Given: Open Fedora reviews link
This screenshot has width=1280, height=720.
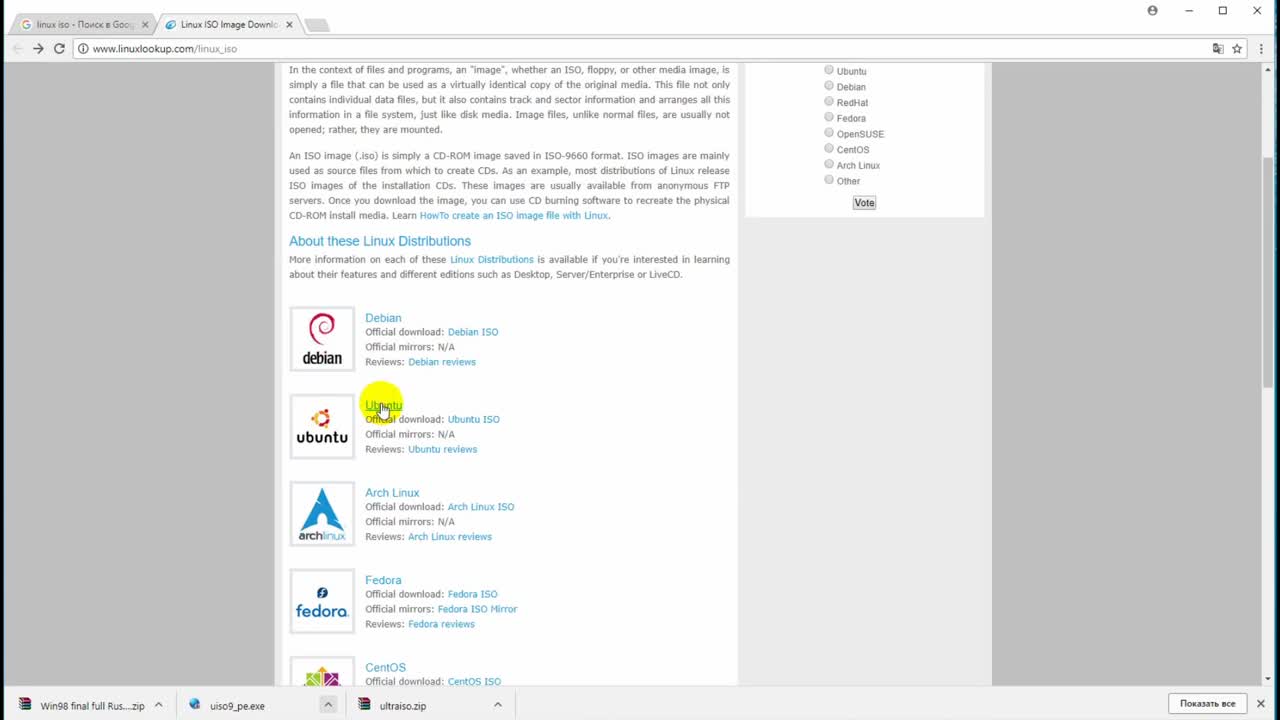Looking at the screenshot, I should point(441,624).
